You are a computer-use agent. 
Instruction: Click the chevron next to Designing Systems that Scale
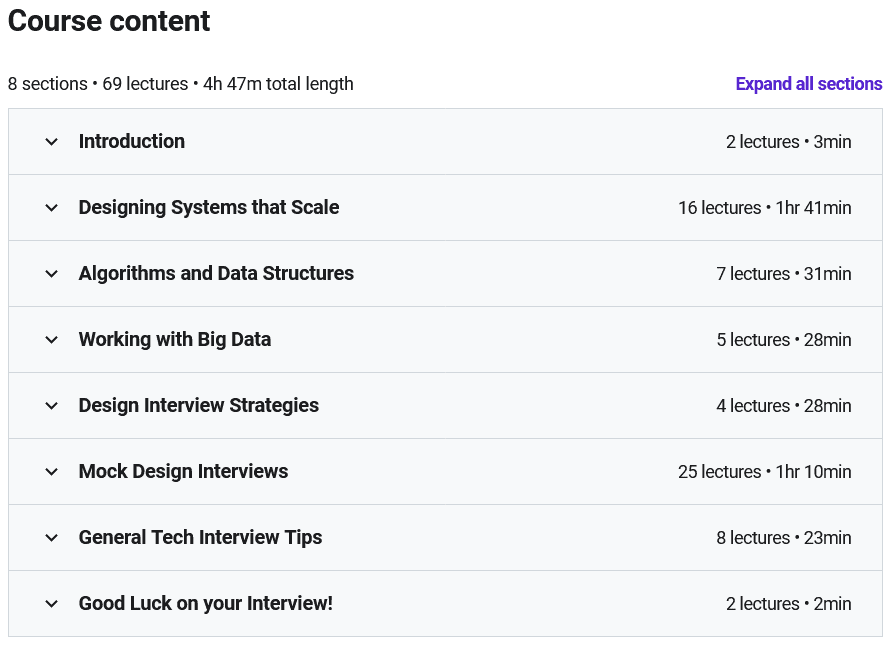(x=52, y=208)
